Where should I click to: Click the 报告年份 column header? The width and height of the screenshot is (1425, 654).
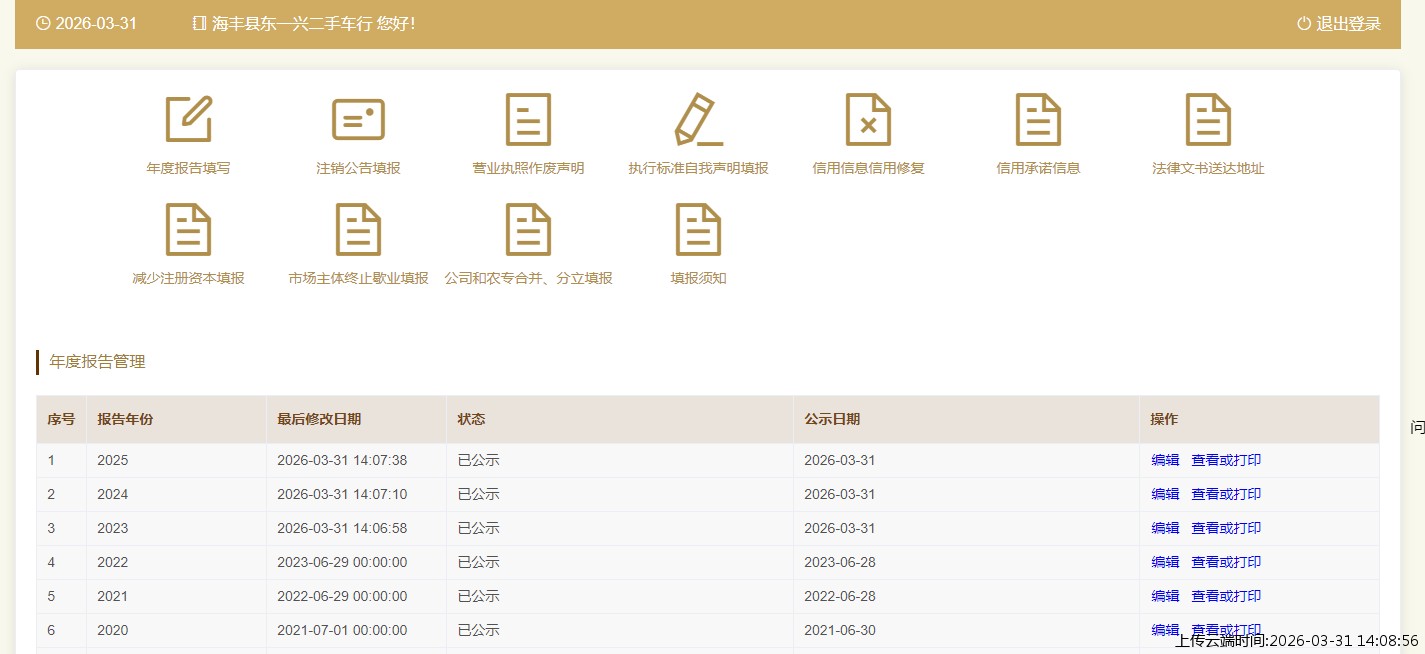pyautogui.click(x=125, y=420)
